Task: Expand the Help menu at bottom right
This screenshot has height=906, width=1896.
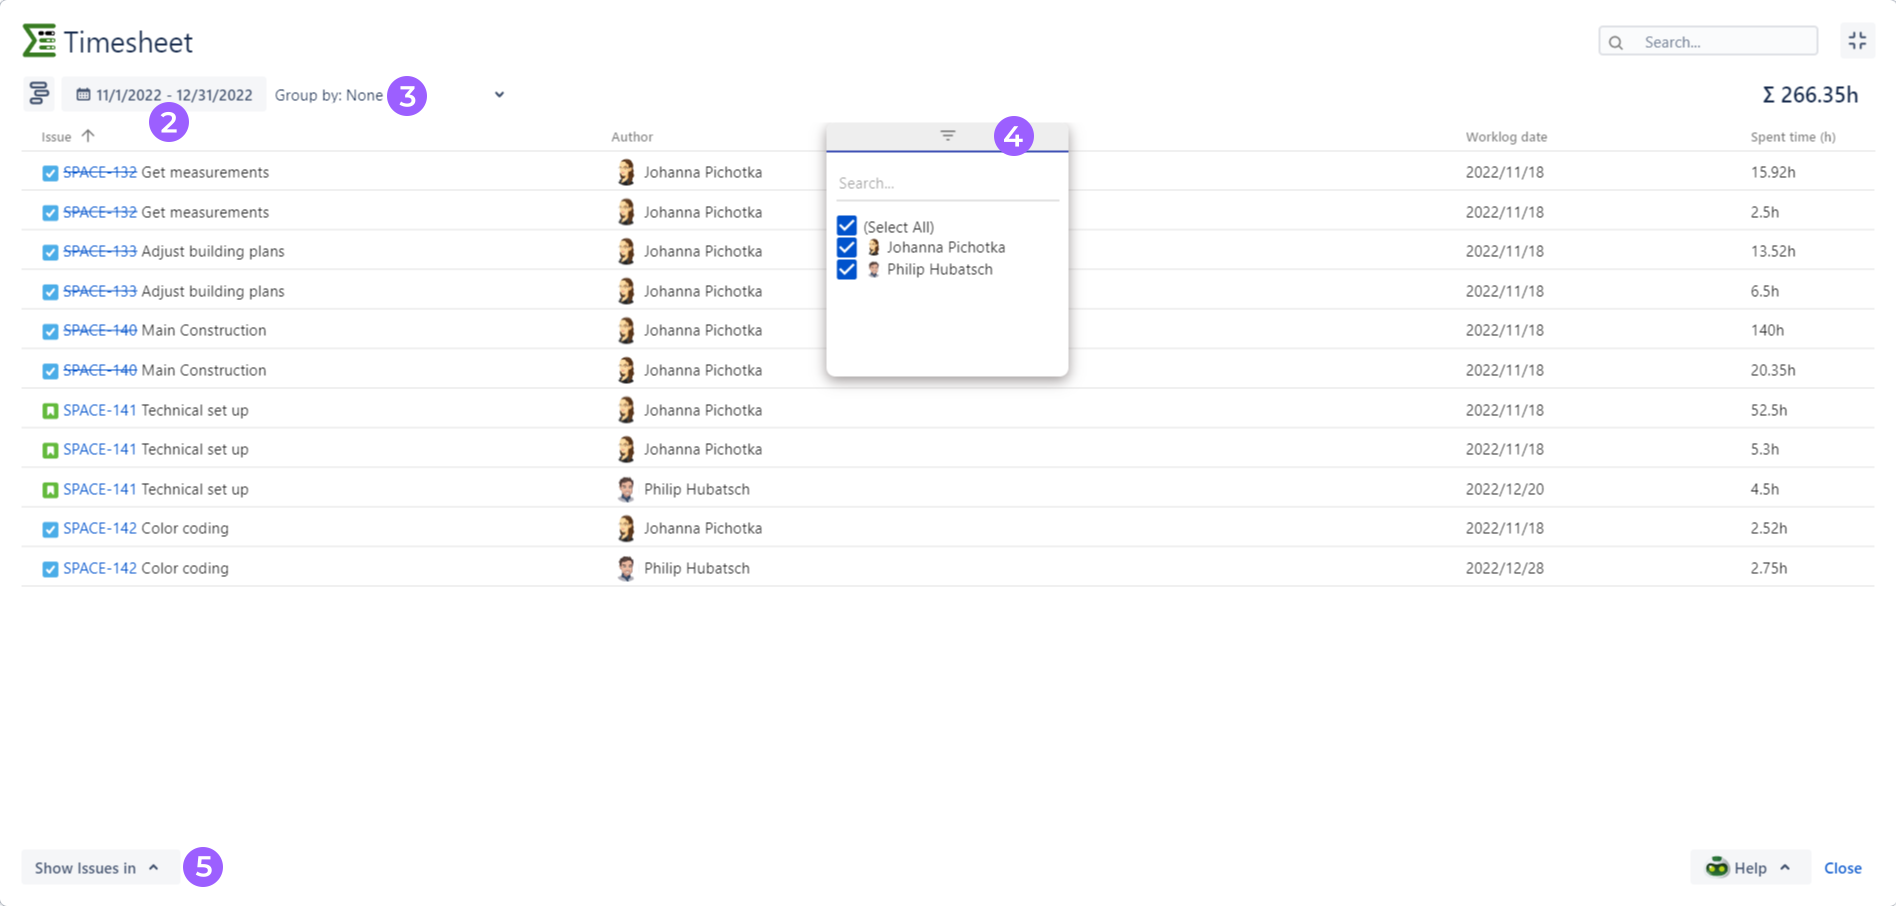Action: point(1749,867)
